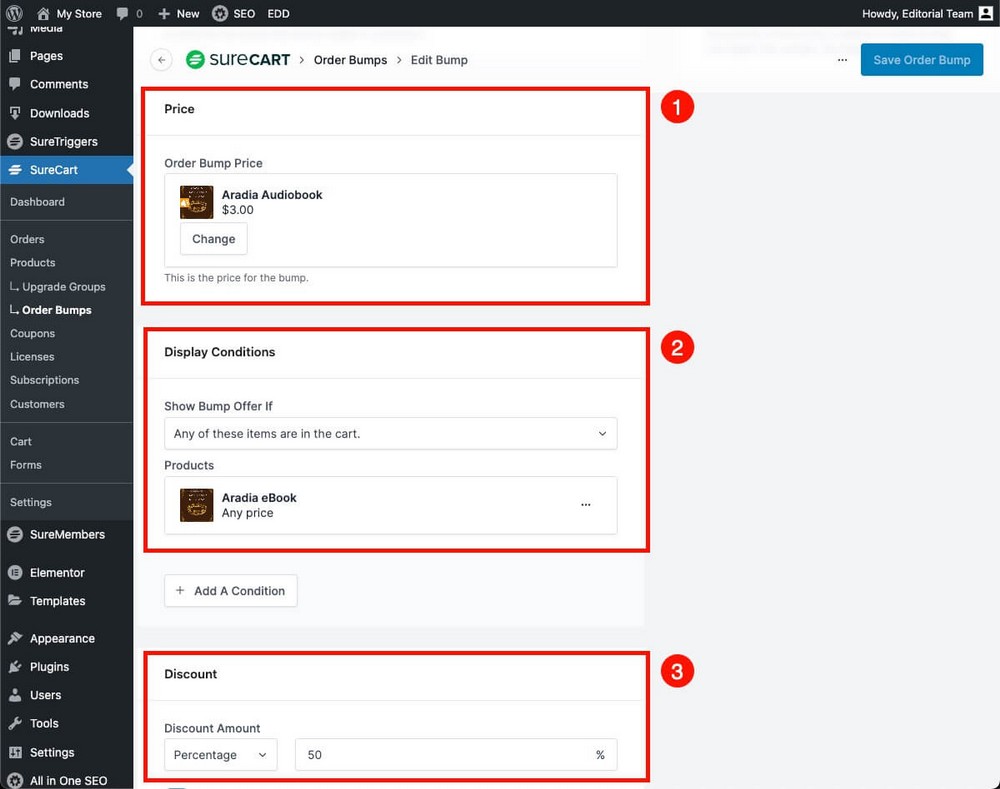Click the green SureCart logo in the breadcrumb
This screenshot has height=789, width=1000.
coord(196,60)
